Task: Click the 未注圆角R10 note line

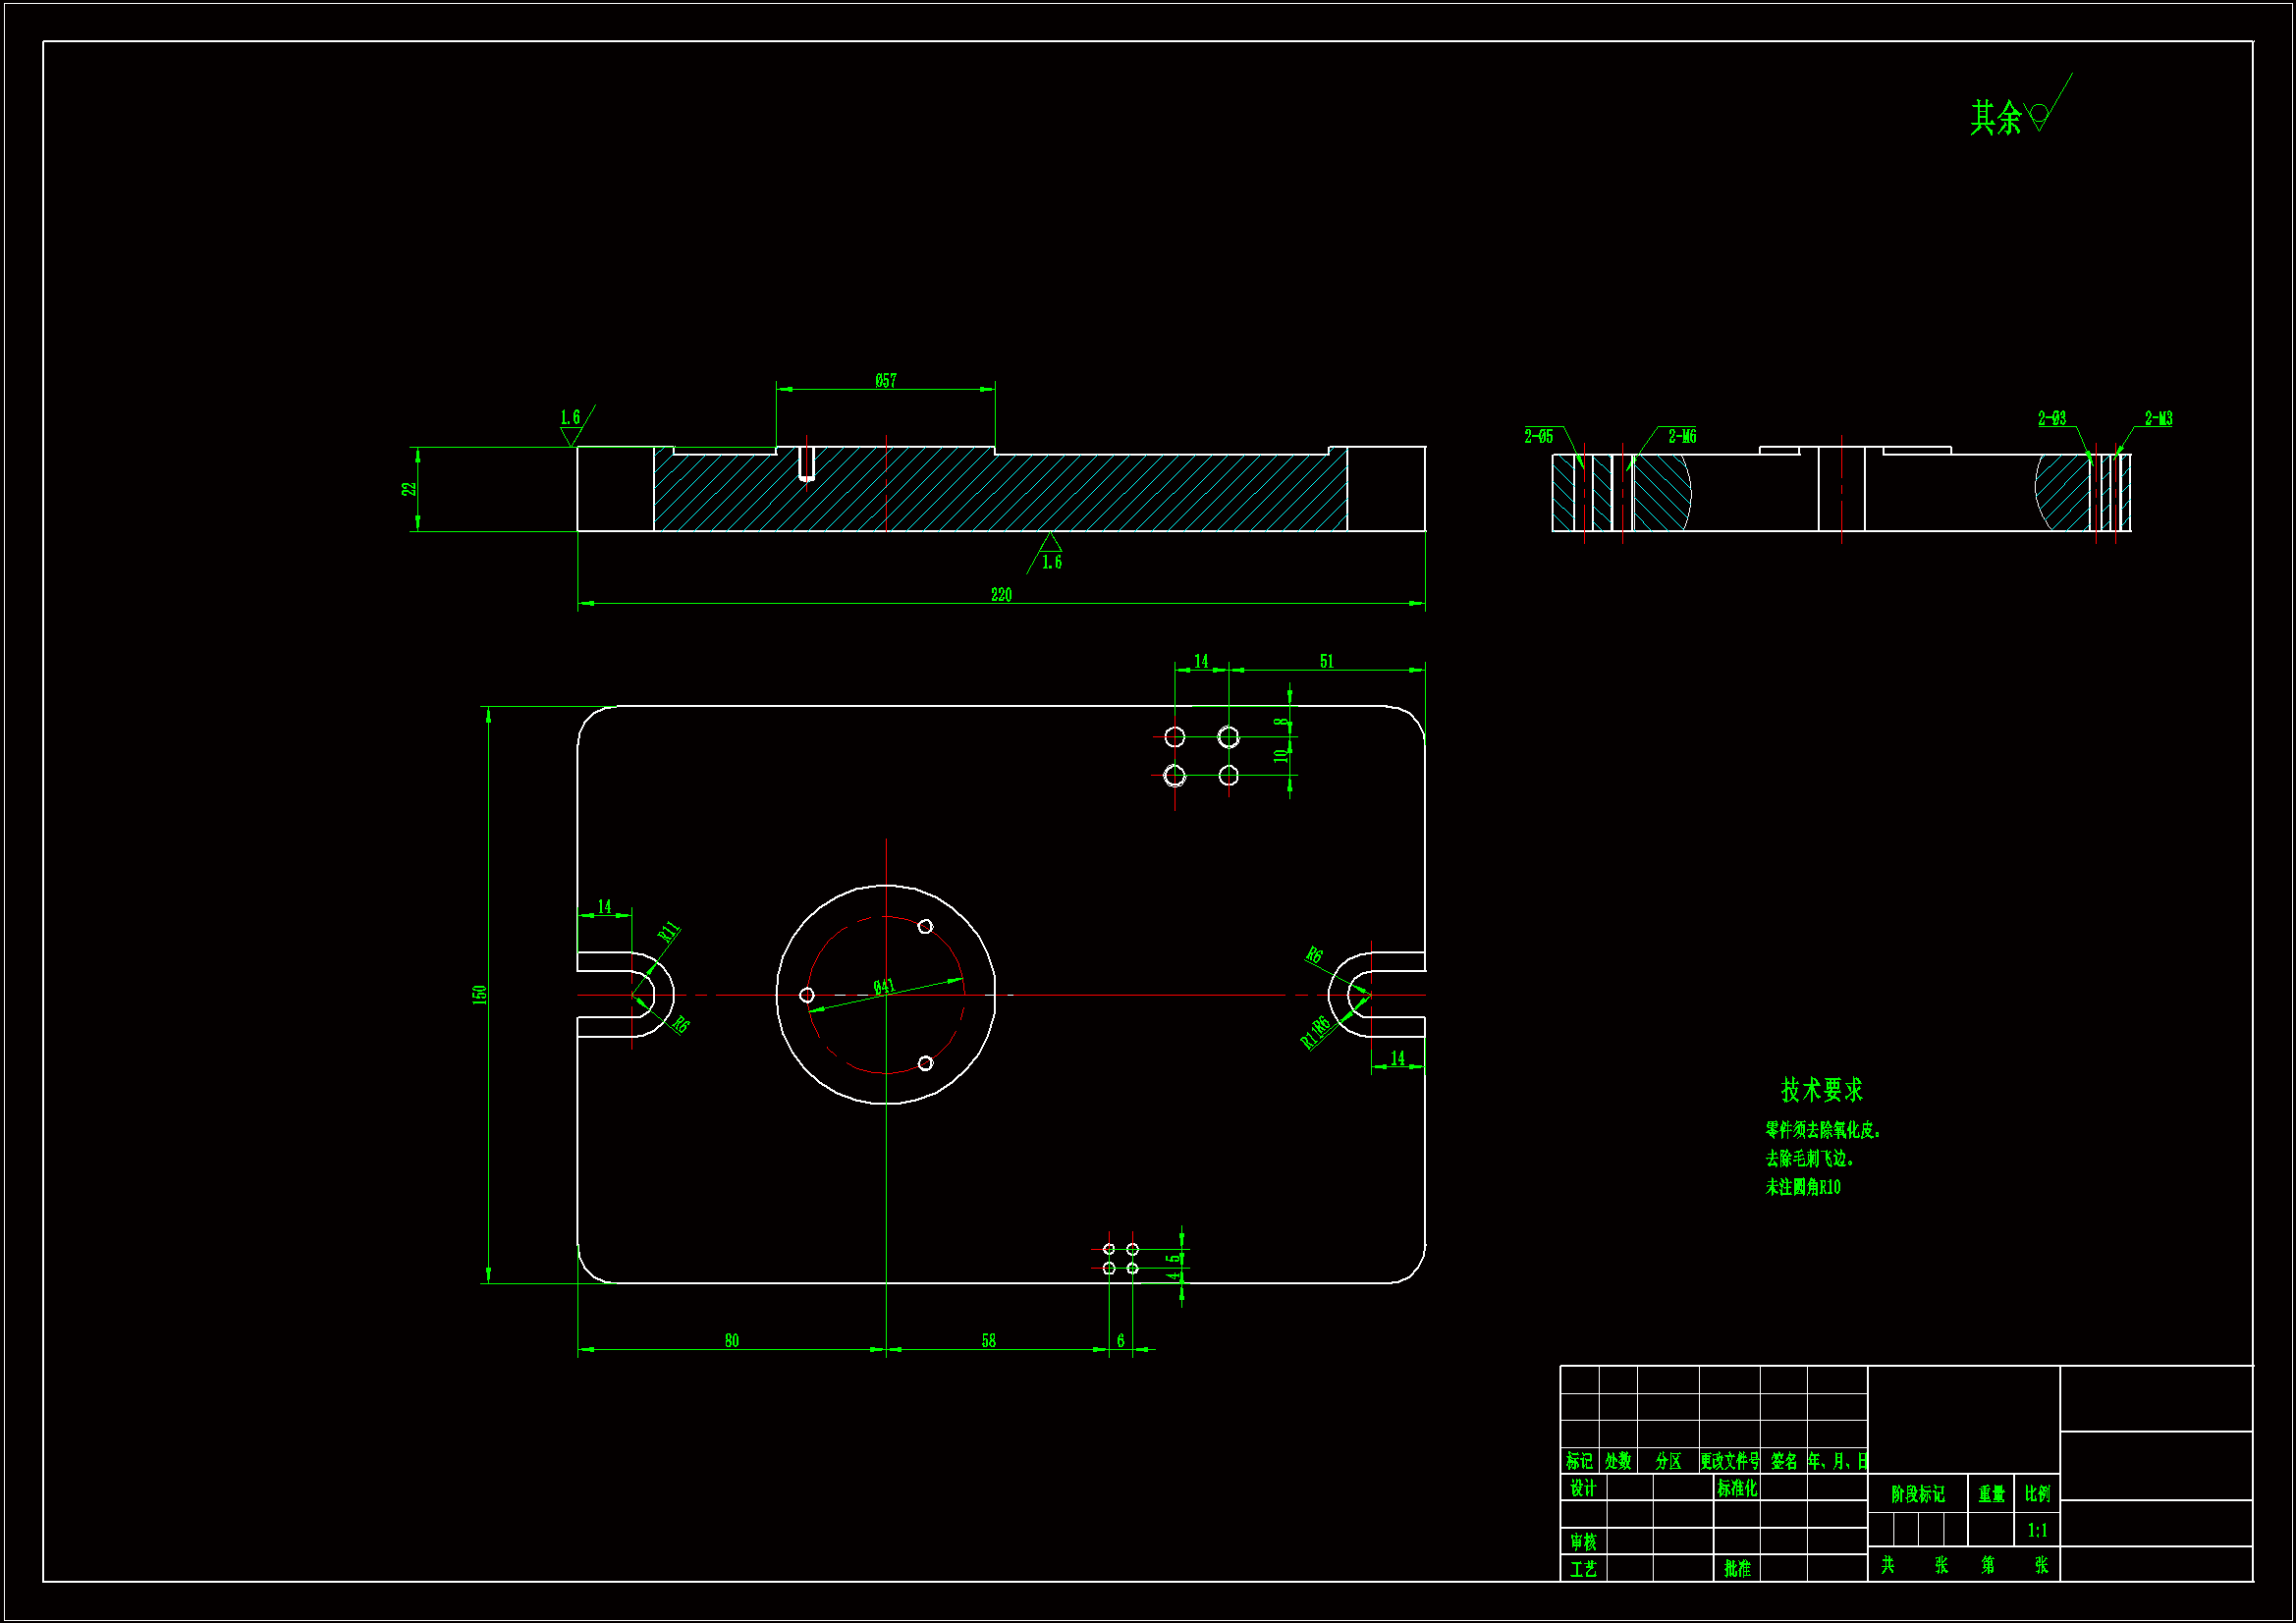Action: (1802, 1187)
